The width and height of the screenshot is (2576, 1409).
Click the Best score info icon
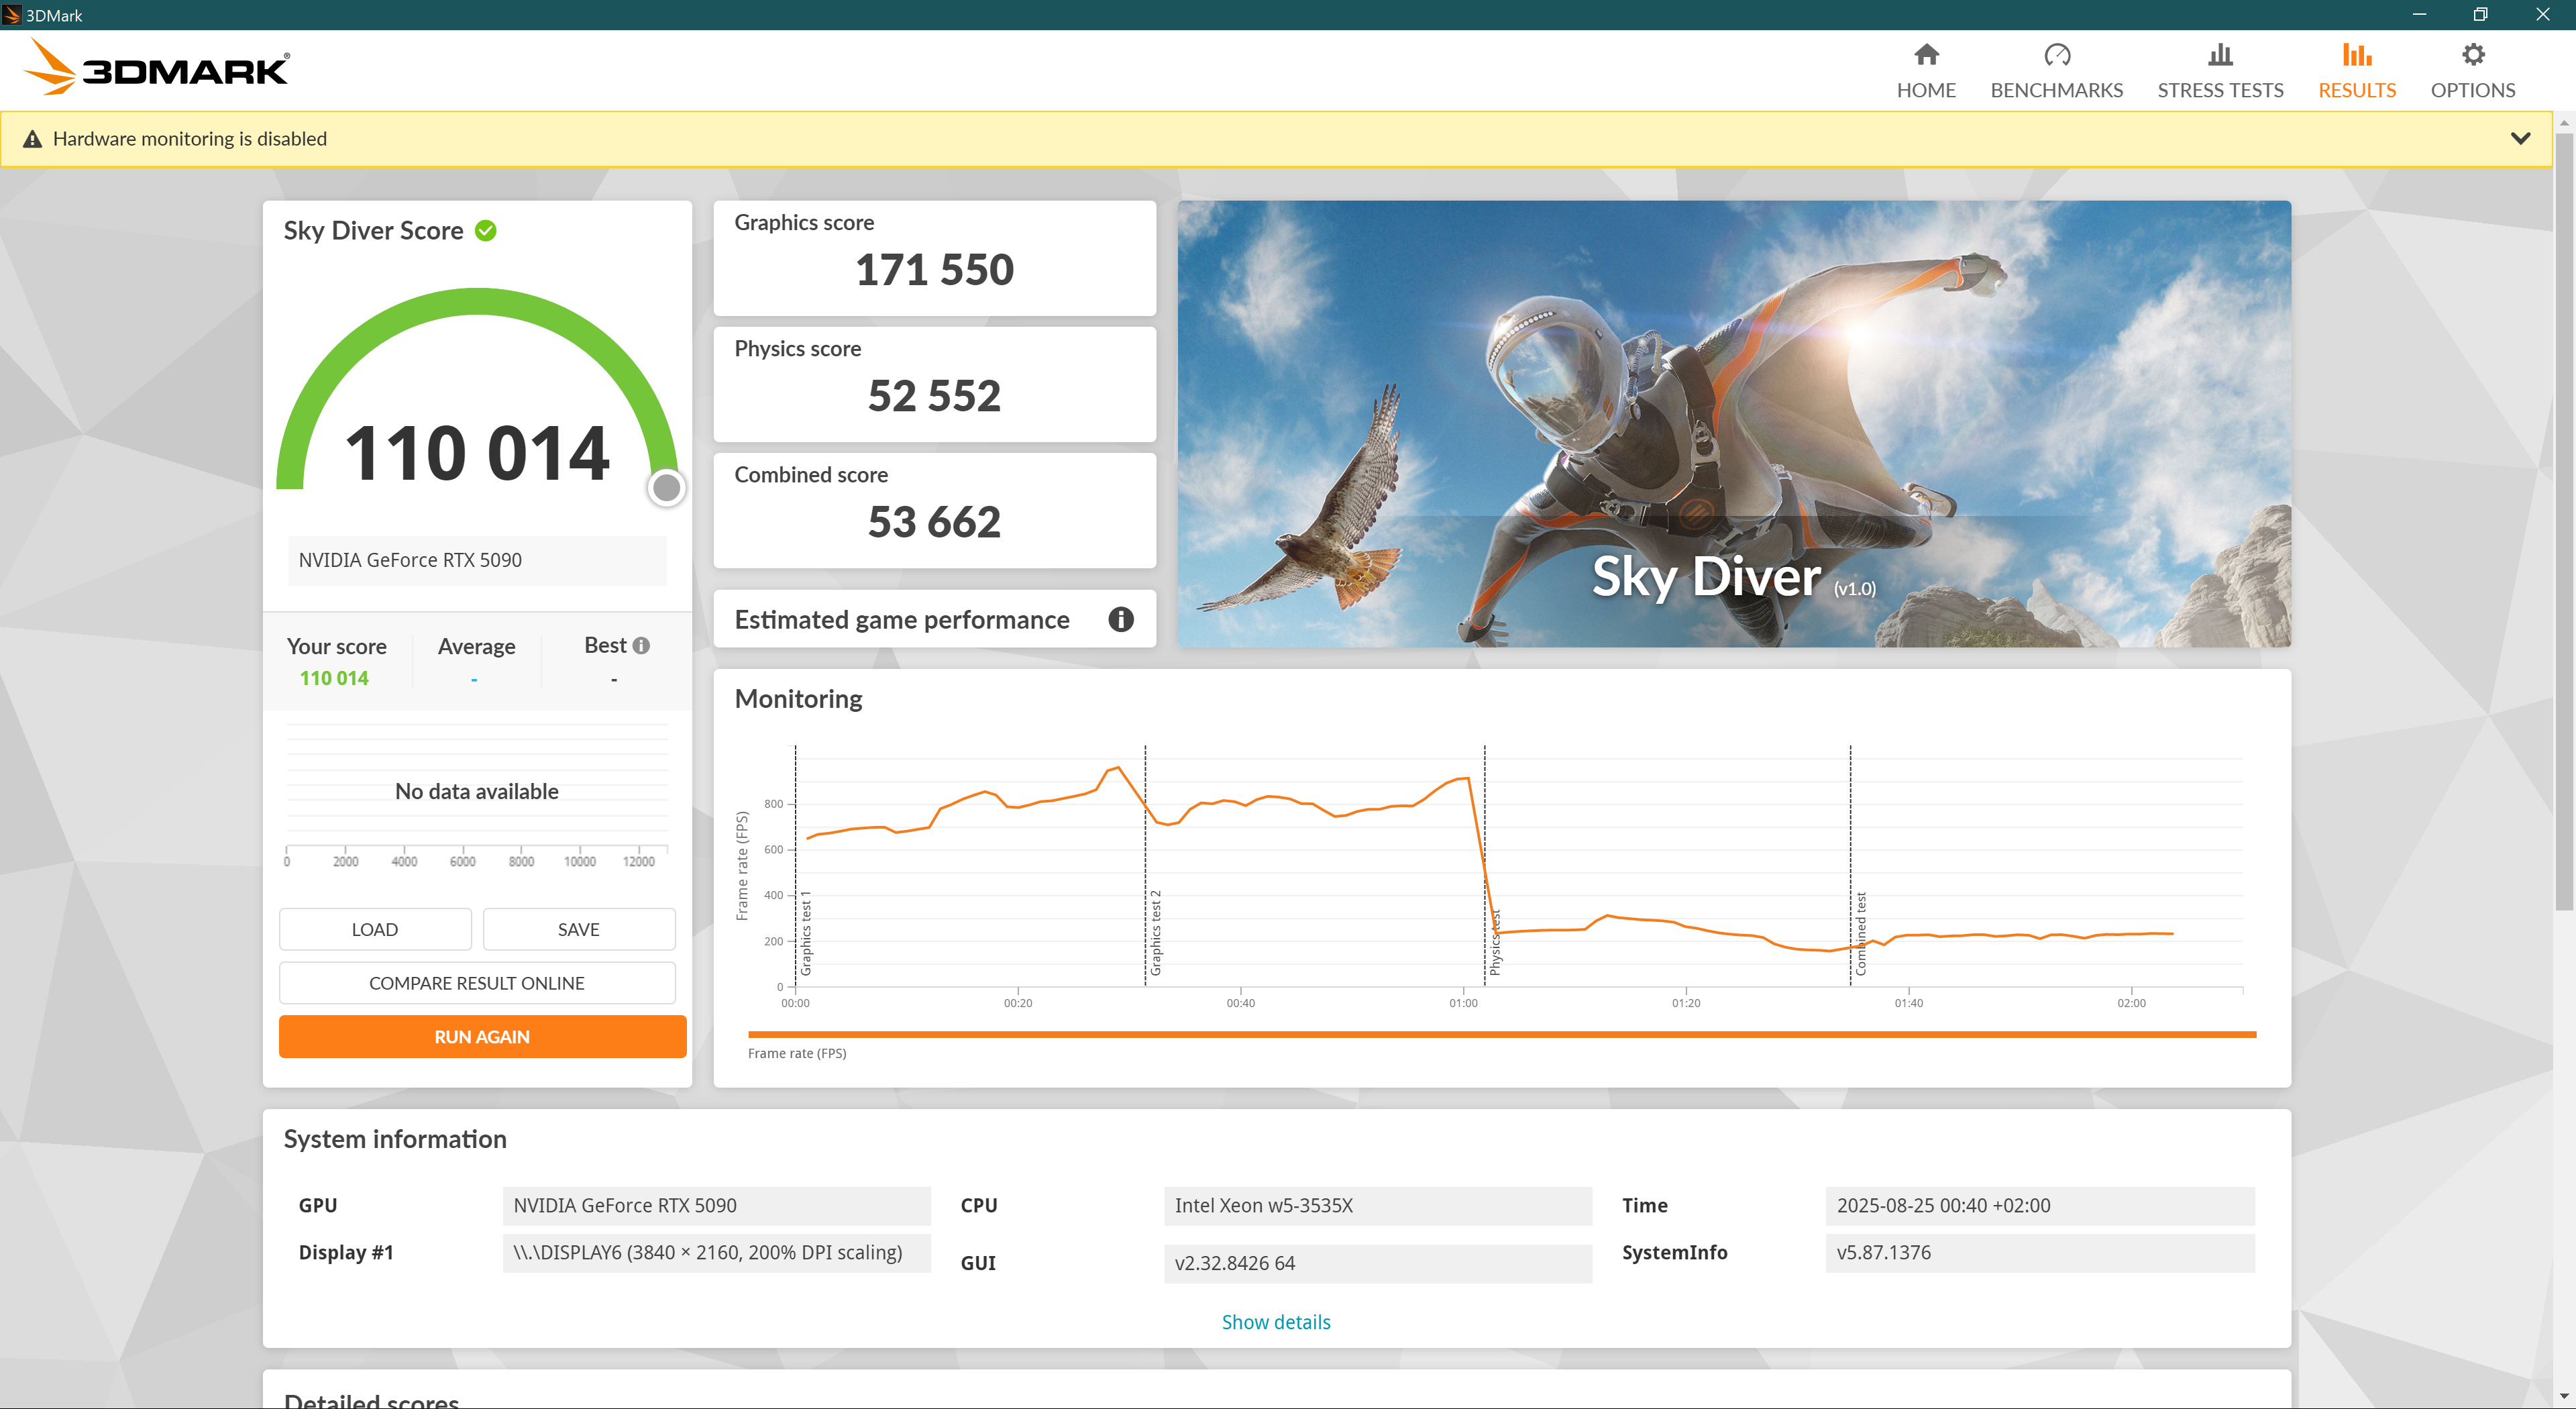(642, 646)
